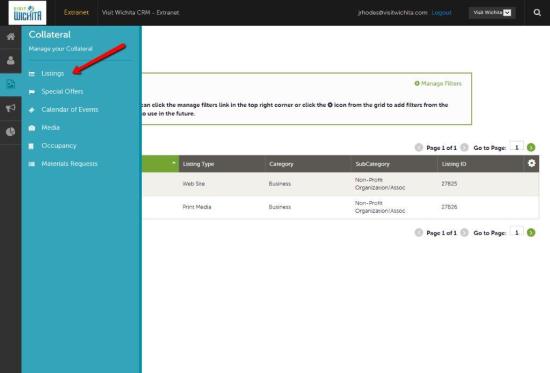Click Listing ID 27825
Viewport: 550px width, 373px height.
point(449,184)
